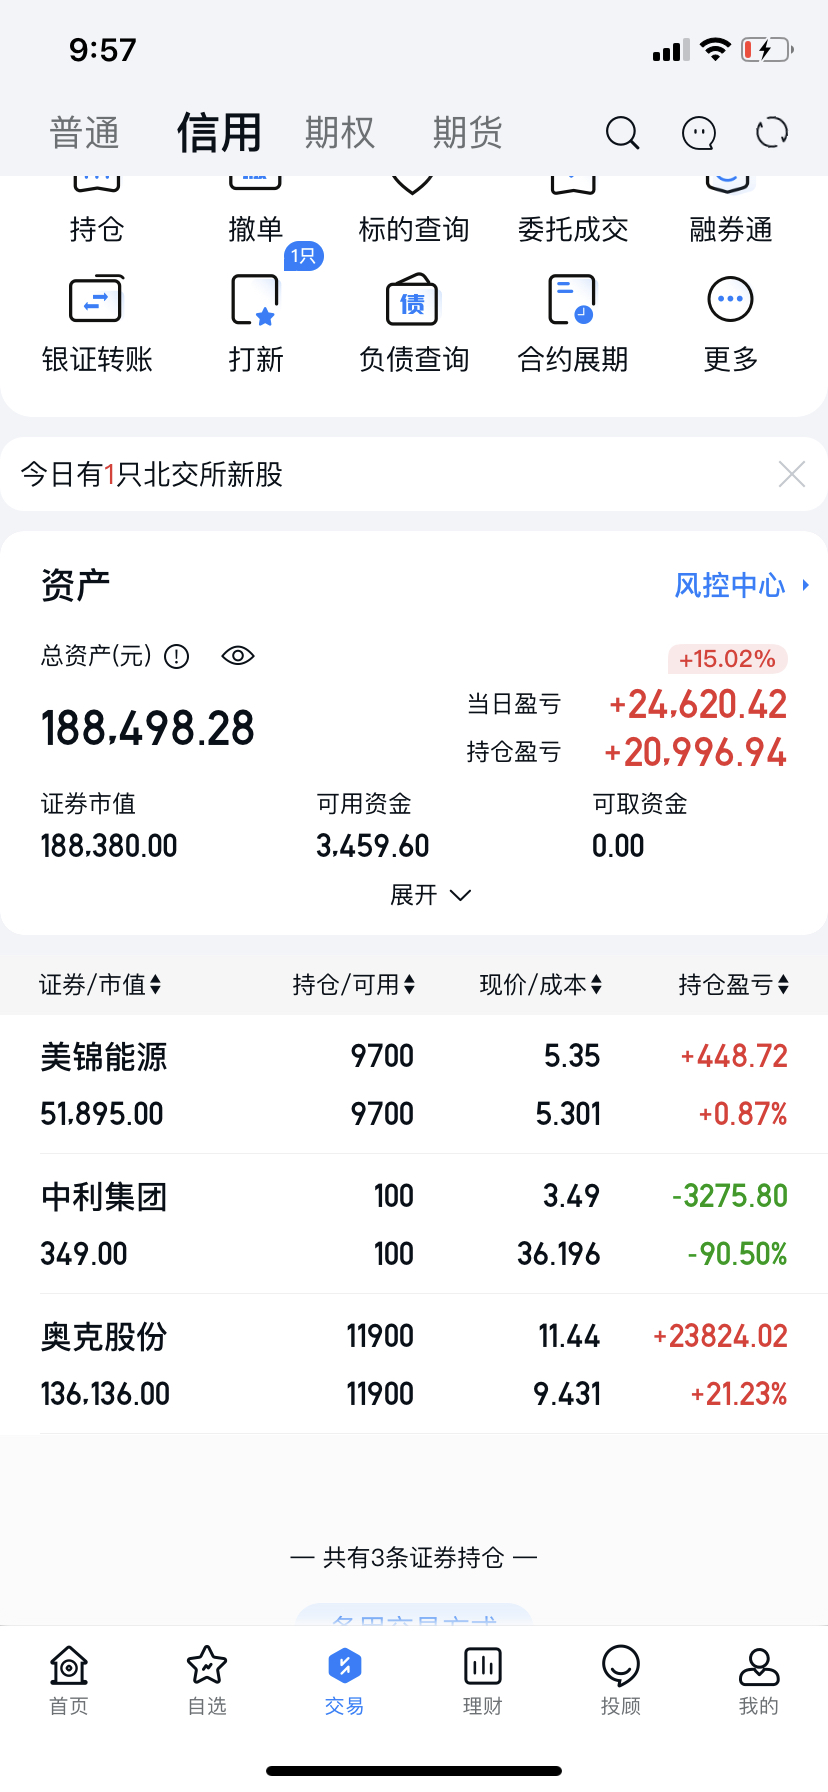Open the 奥克股份 holding row

tap(414, 1364)
